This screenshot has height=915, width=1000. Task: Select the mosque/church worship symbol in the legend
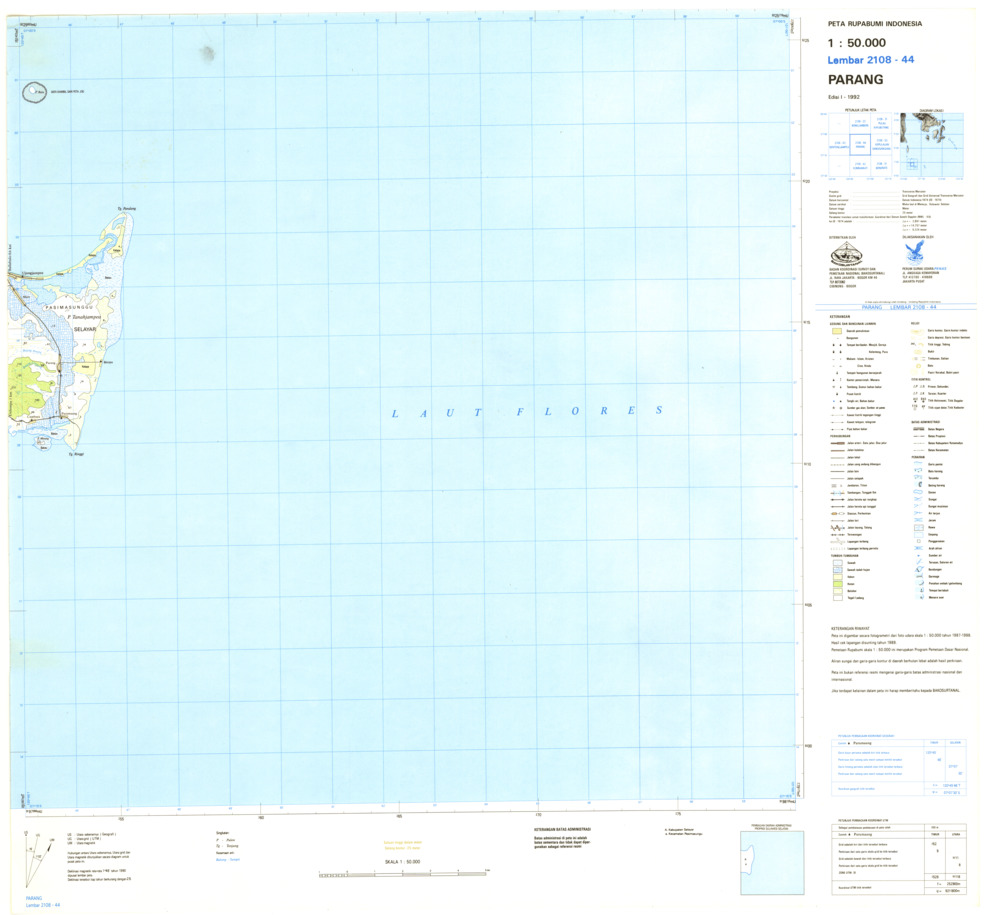(833, 345)
